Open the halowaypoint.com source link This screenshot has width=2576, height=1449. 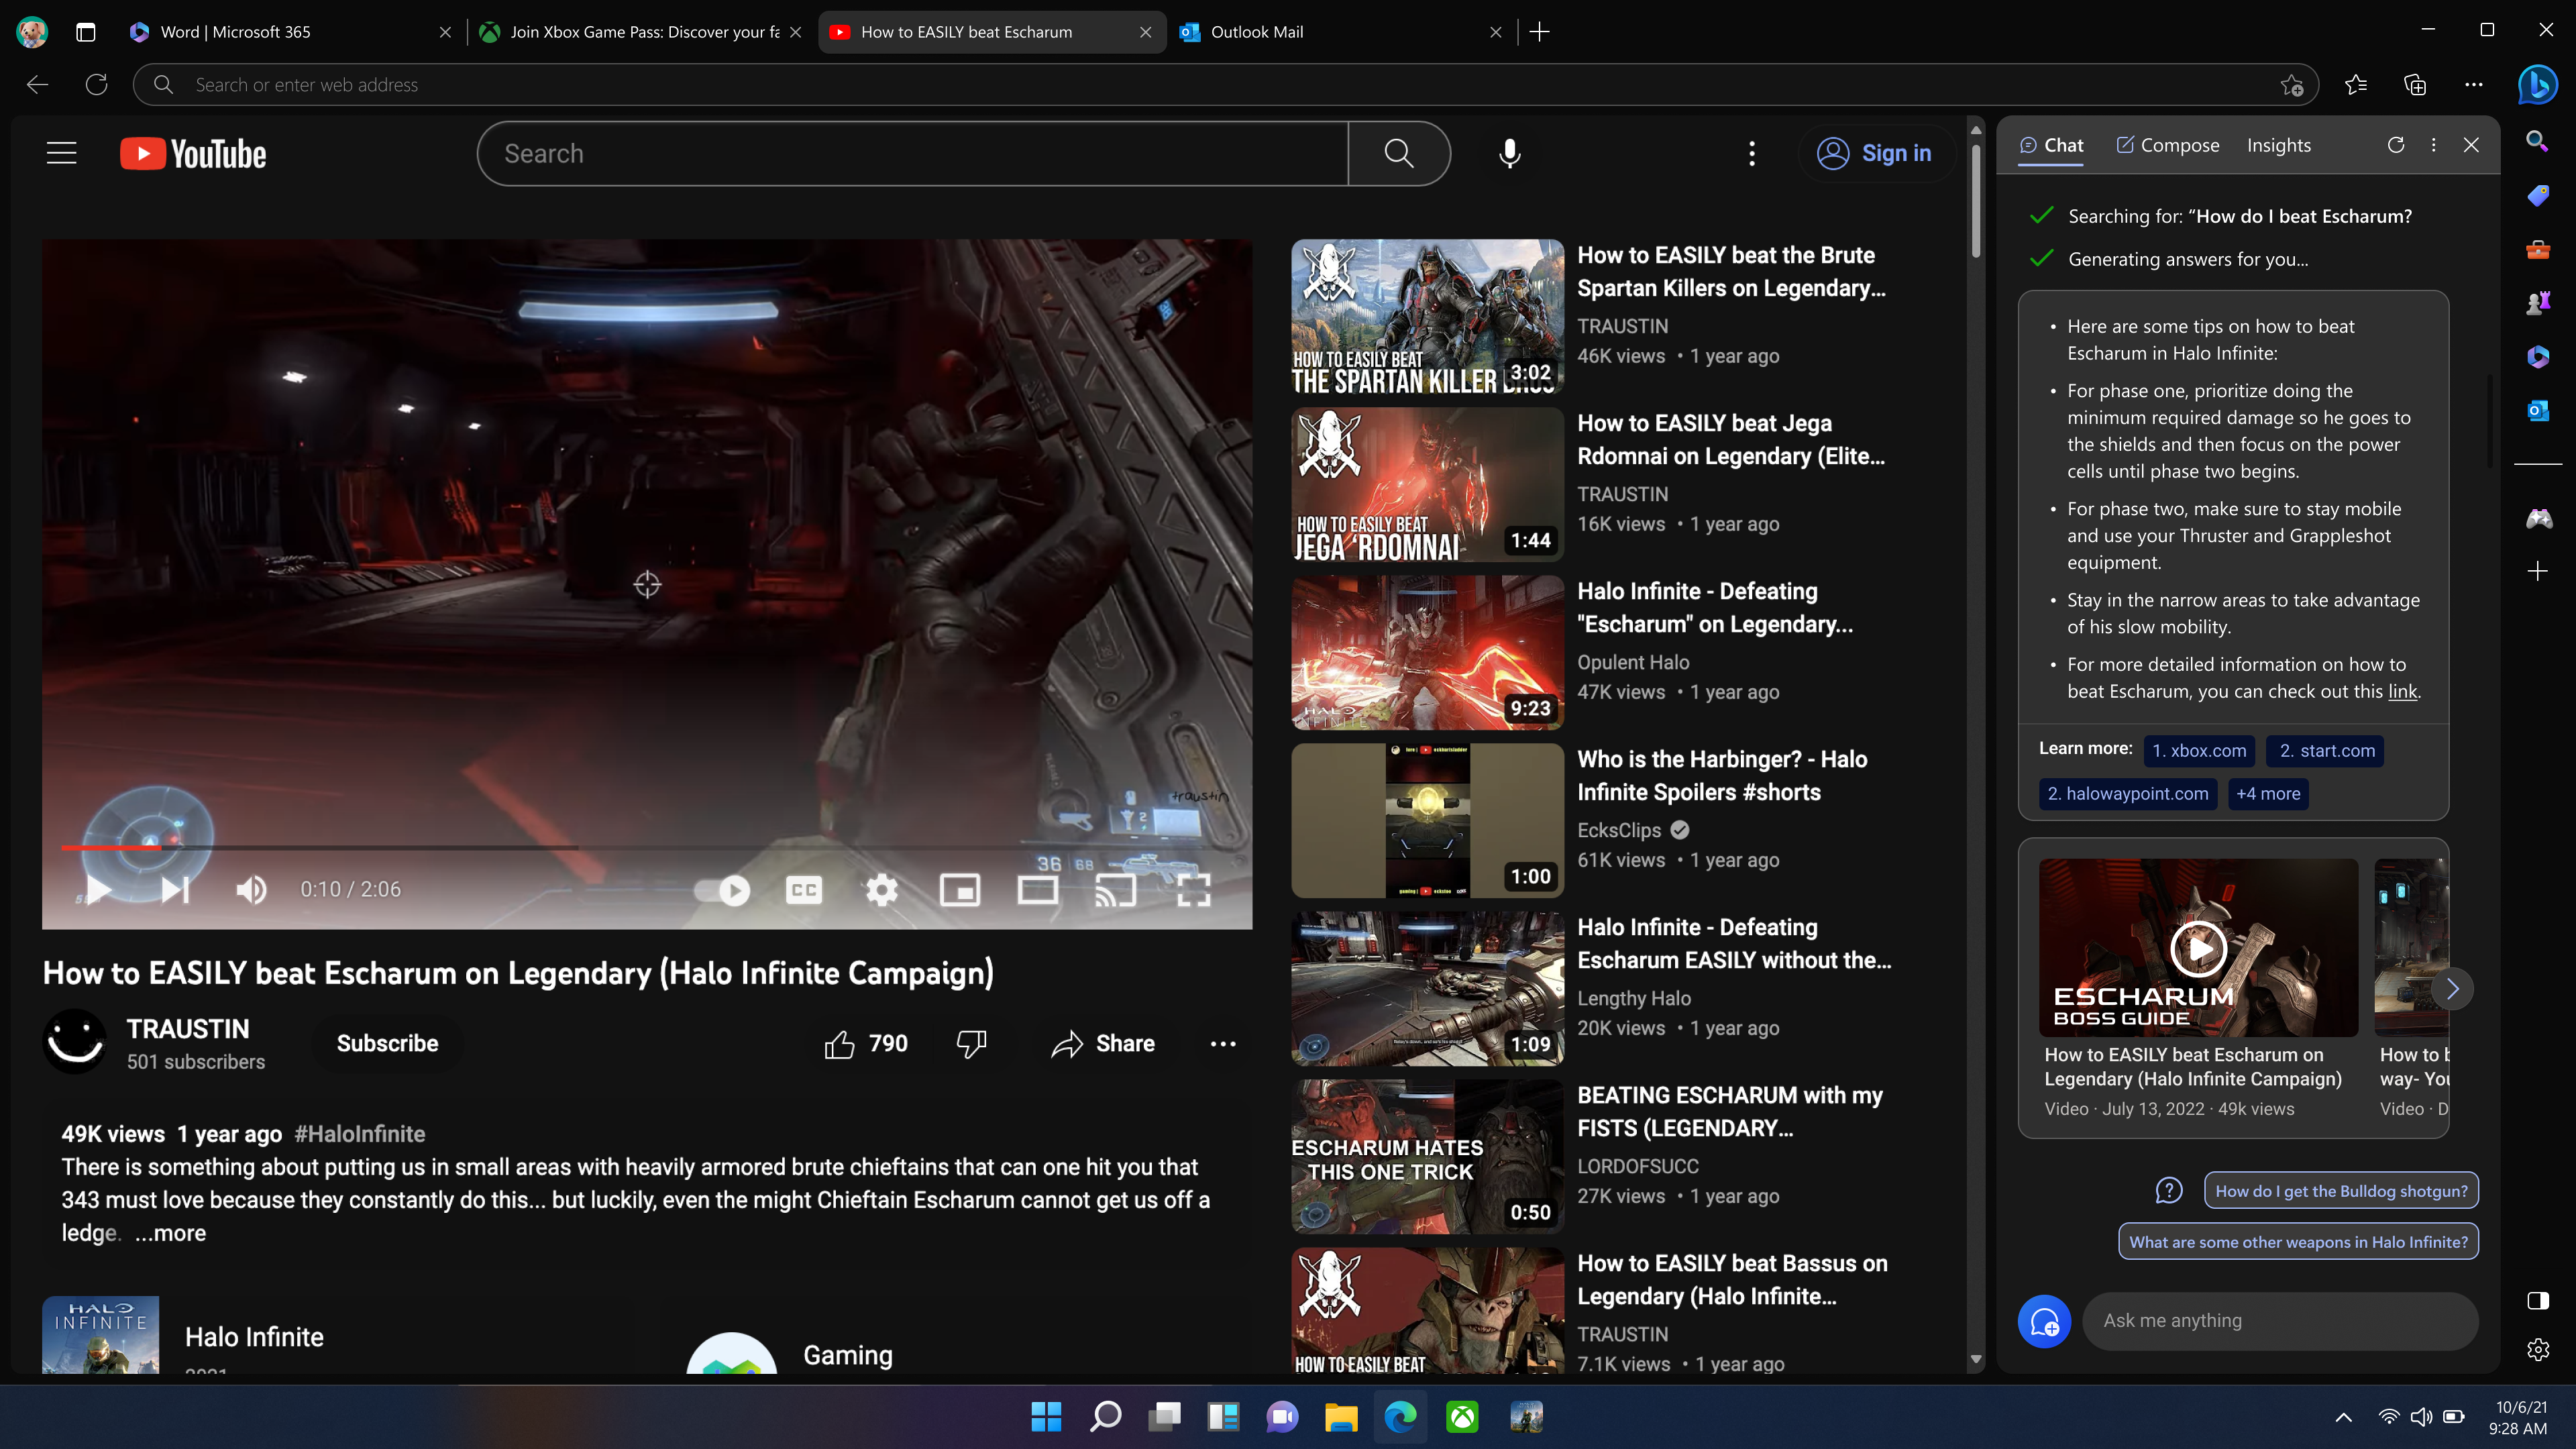[x=2128, y=794]
